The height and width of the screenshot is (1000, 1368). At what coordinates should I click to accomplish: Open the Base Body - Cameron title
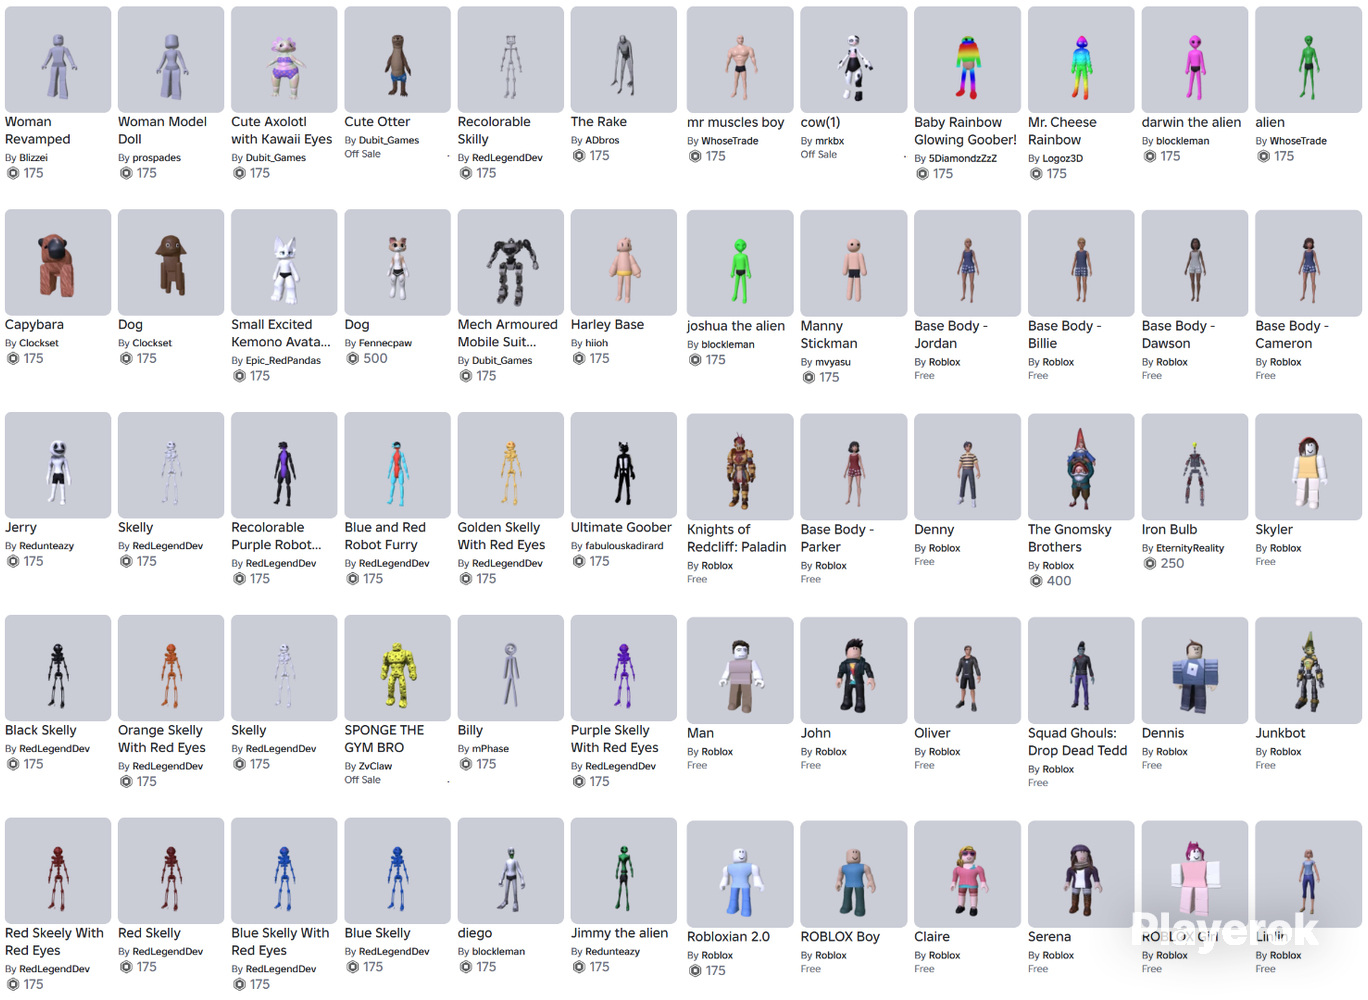pos(1292,334)
